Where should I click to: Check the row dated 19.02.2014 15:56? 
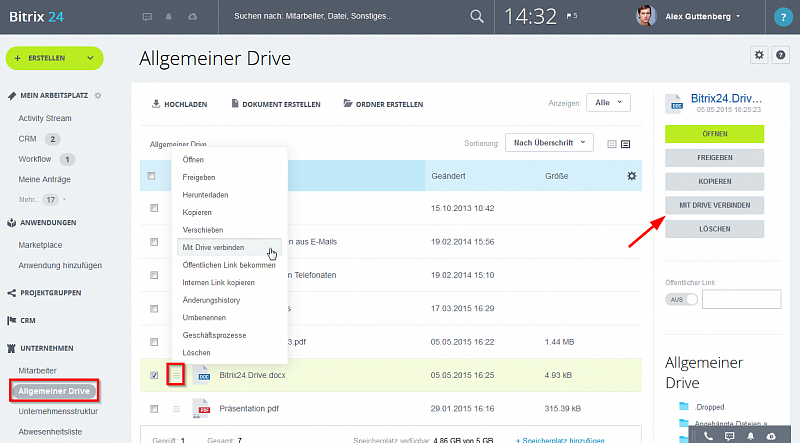coord(154,242)
